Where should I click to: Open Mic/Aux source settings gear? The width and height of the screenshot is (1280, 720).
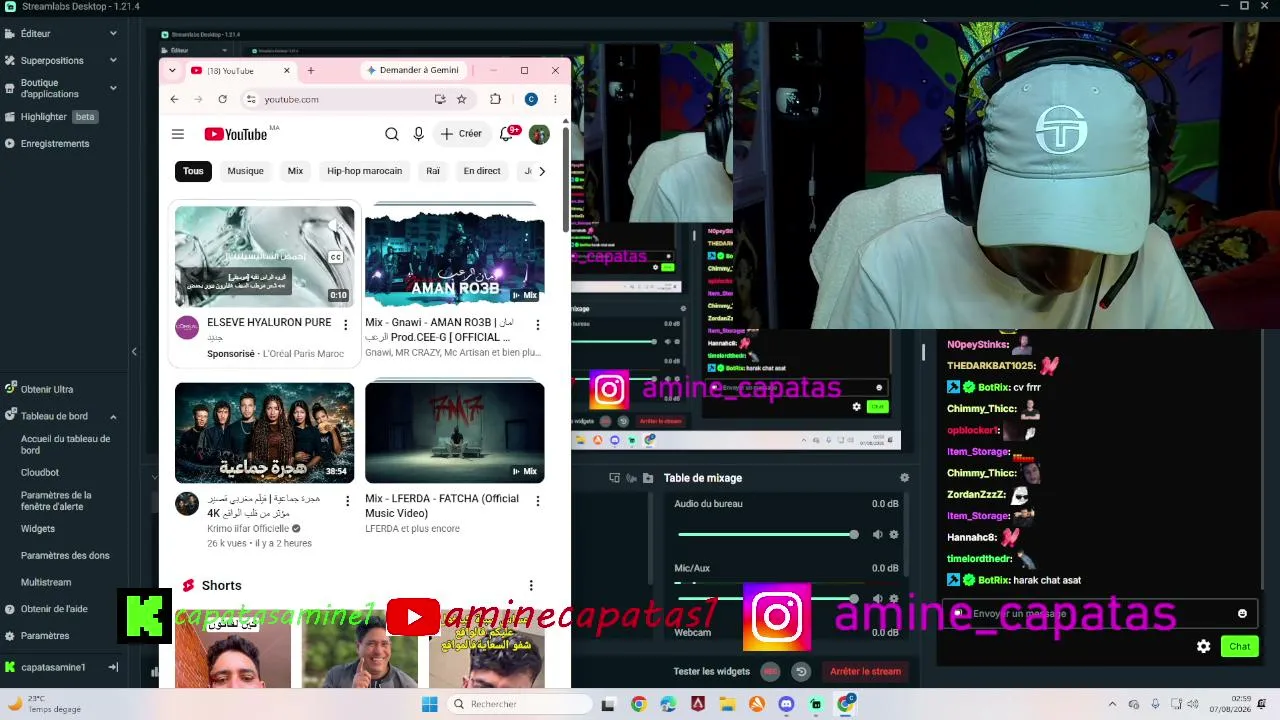[x=894, y=598]
